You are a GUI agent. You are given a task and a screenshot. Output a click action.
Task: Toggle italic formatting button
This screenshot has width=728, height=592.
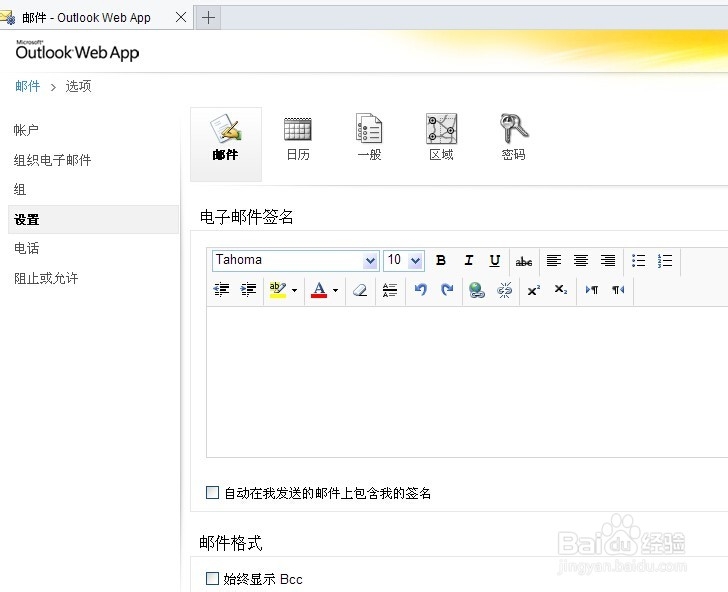click(x=468, y=260)
